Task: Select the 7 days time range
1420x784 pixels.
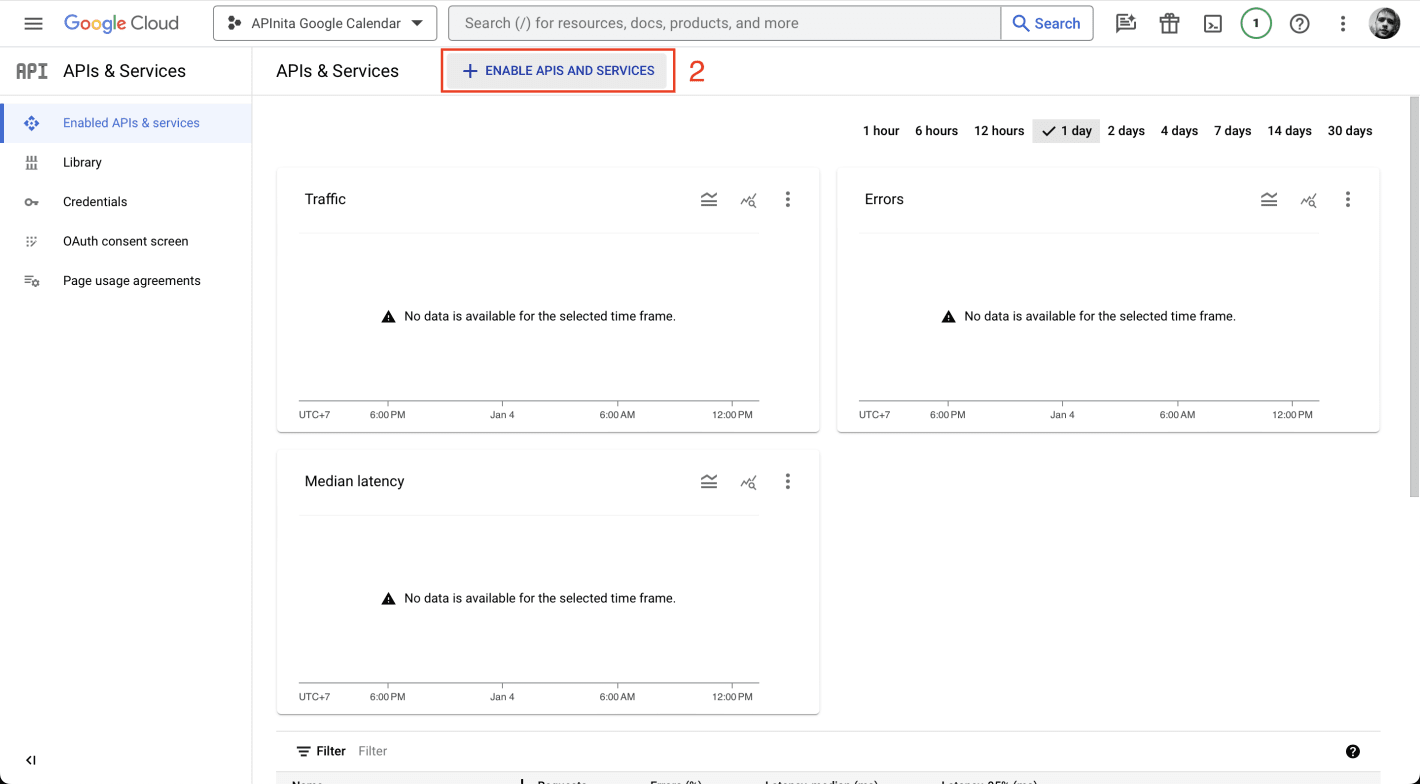Action: tap(1232, 130)
